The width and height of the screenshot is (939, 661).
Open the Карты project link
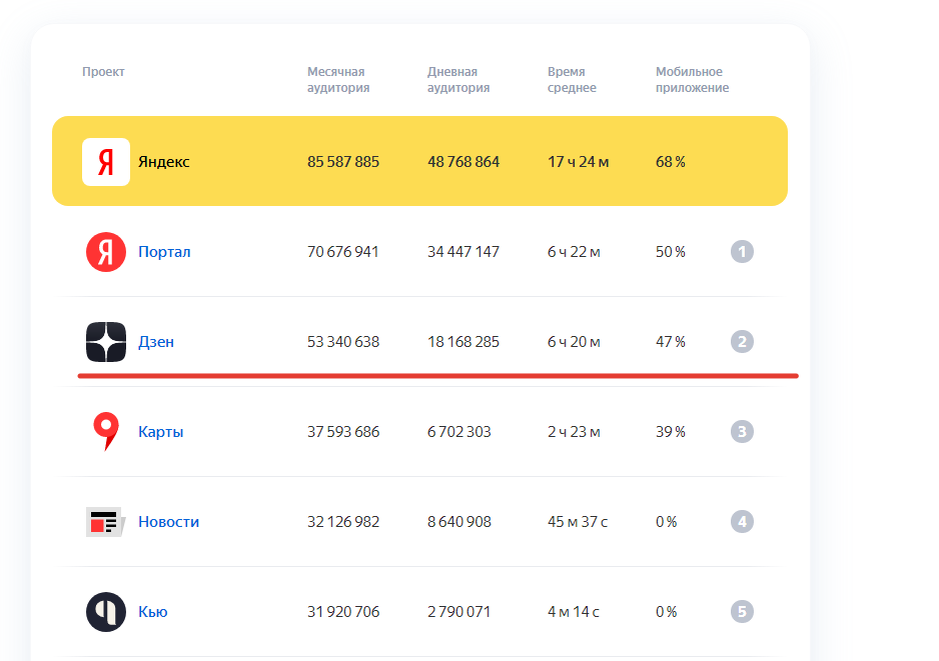[x=161, y=432]
